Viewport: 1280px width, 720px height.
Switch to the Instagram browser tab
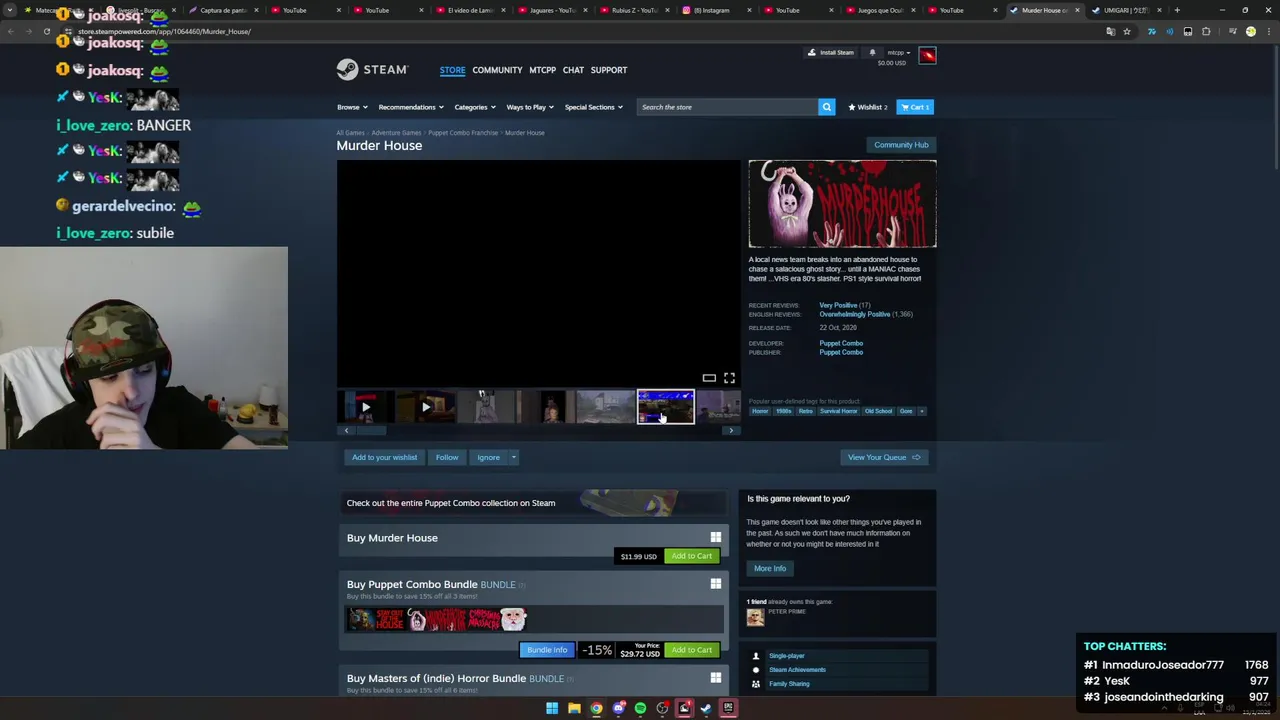pyautogui.click(x=715, y=10)
